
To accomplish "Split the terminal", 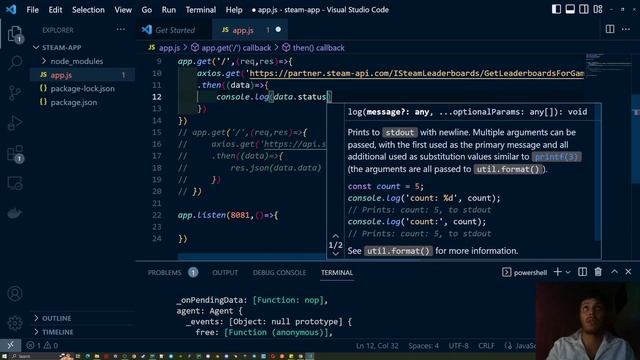I will pos(582,272).
